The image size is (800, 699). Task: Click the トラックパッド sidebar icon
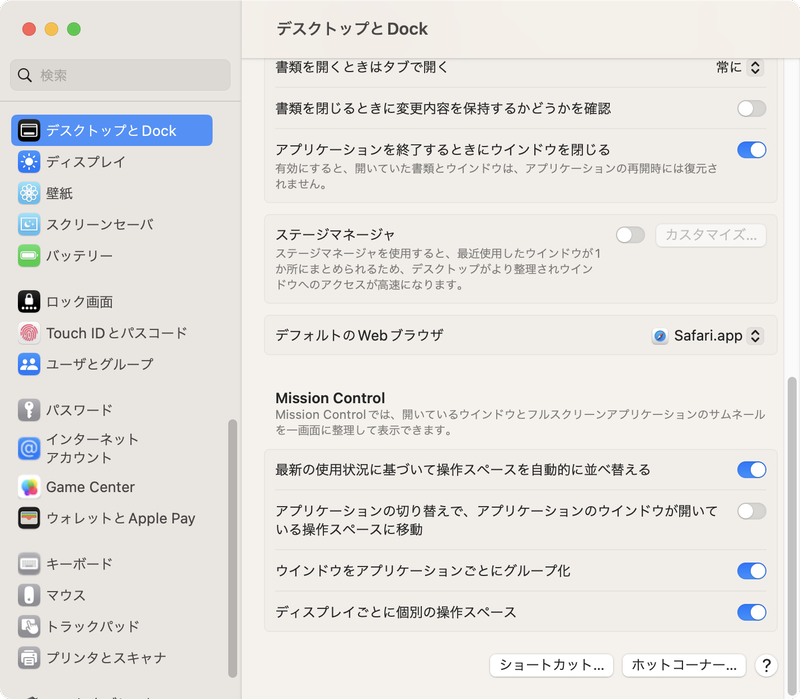tap(28, 625)
